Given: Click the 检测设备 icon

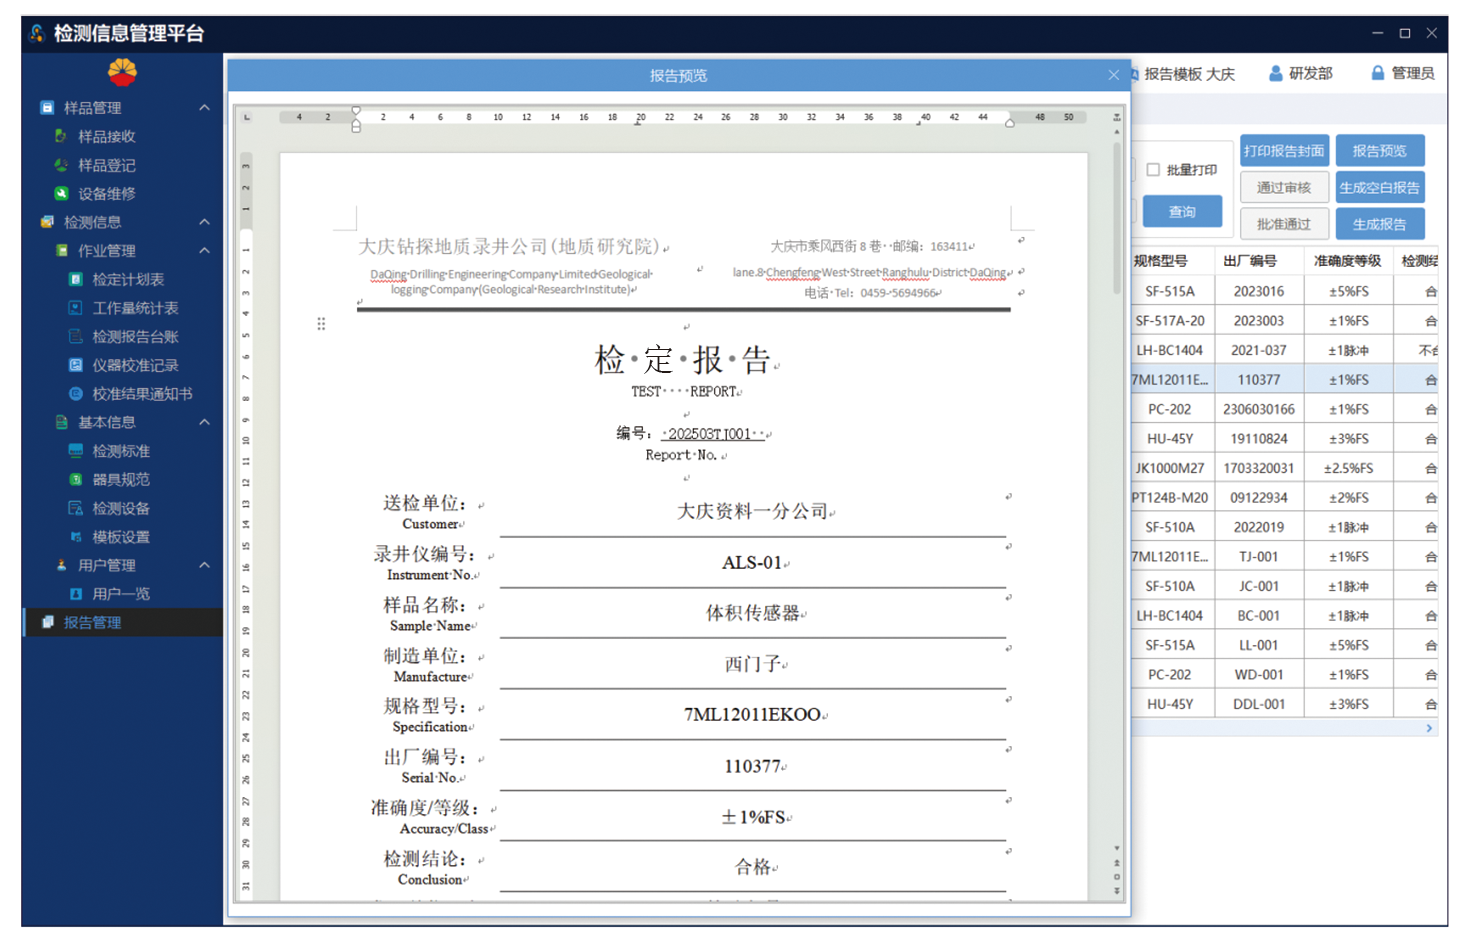Looking at the screenshot, I should pos(75,508).
